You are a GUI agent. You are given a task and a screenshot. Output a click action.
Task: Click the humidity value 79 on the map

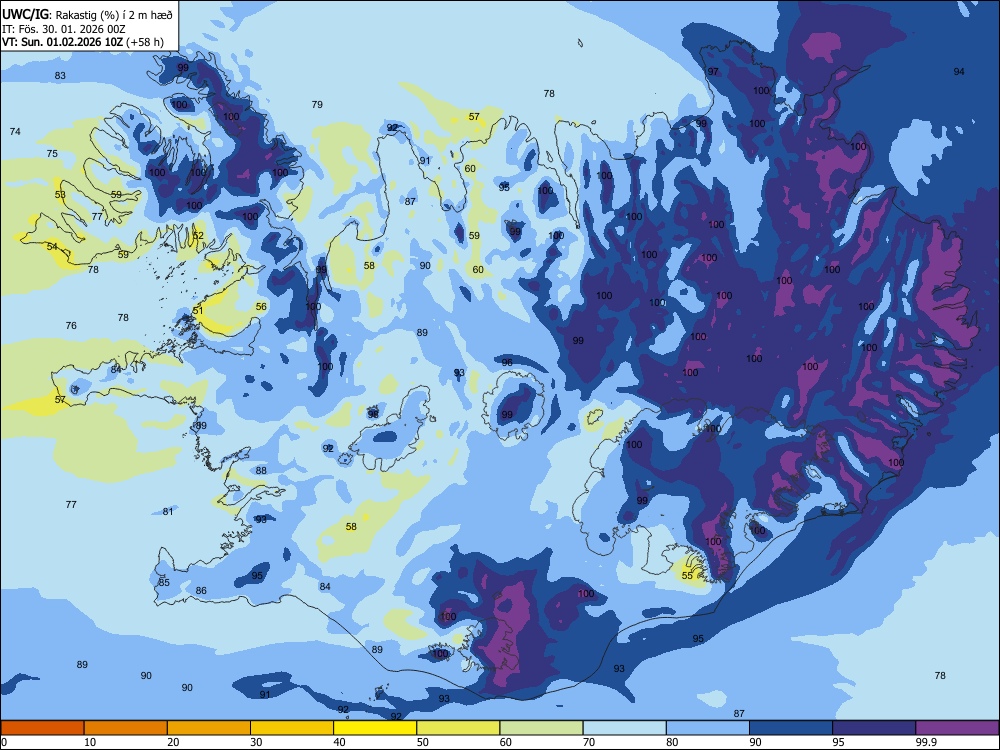(317, 104)
